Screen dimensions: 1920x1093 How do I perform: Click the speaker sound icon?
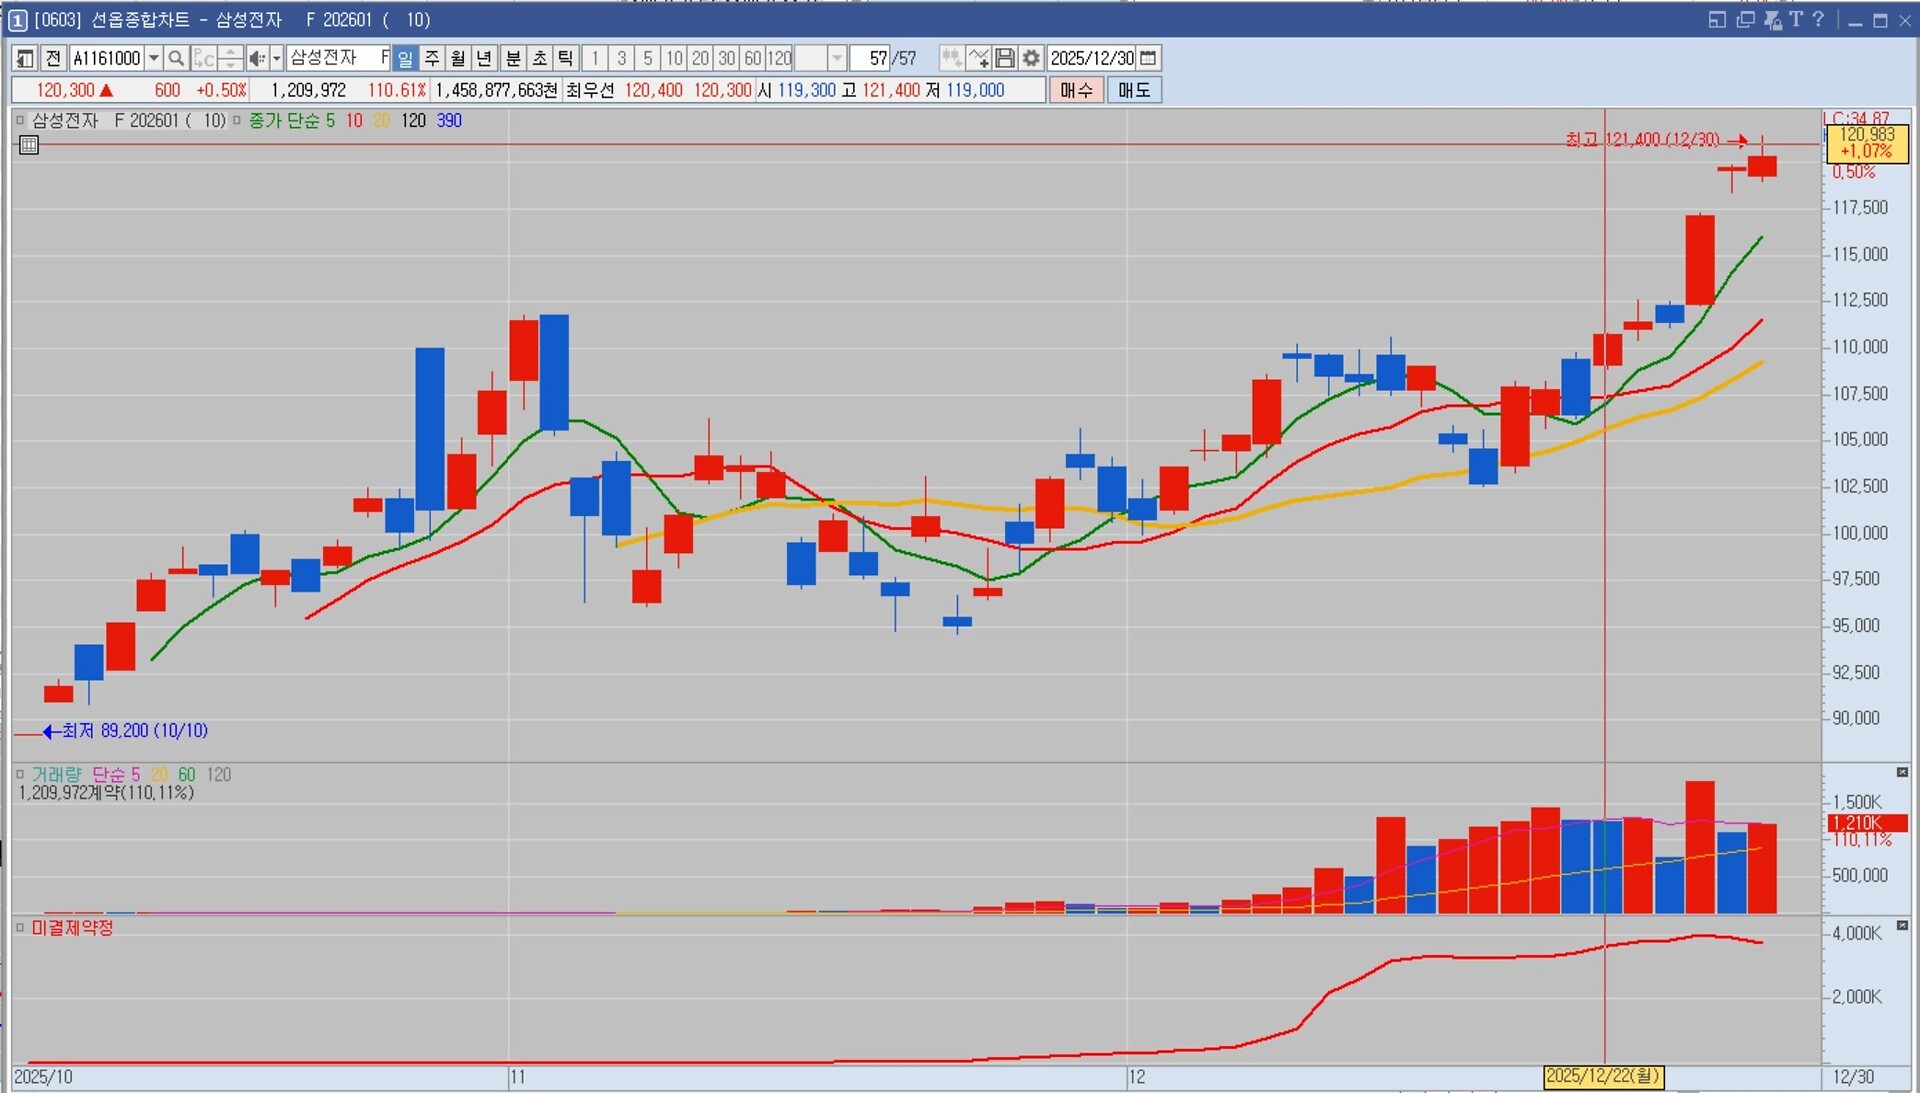tap(256, 58)
